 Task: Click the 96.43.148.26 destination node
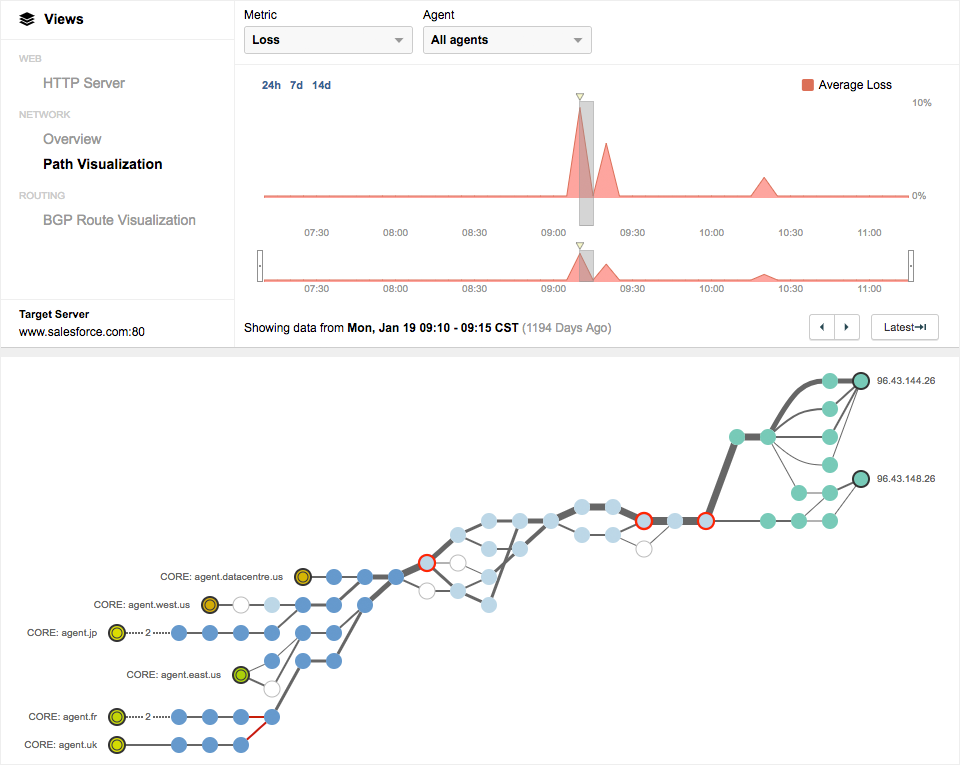click(x=860, y=479)
